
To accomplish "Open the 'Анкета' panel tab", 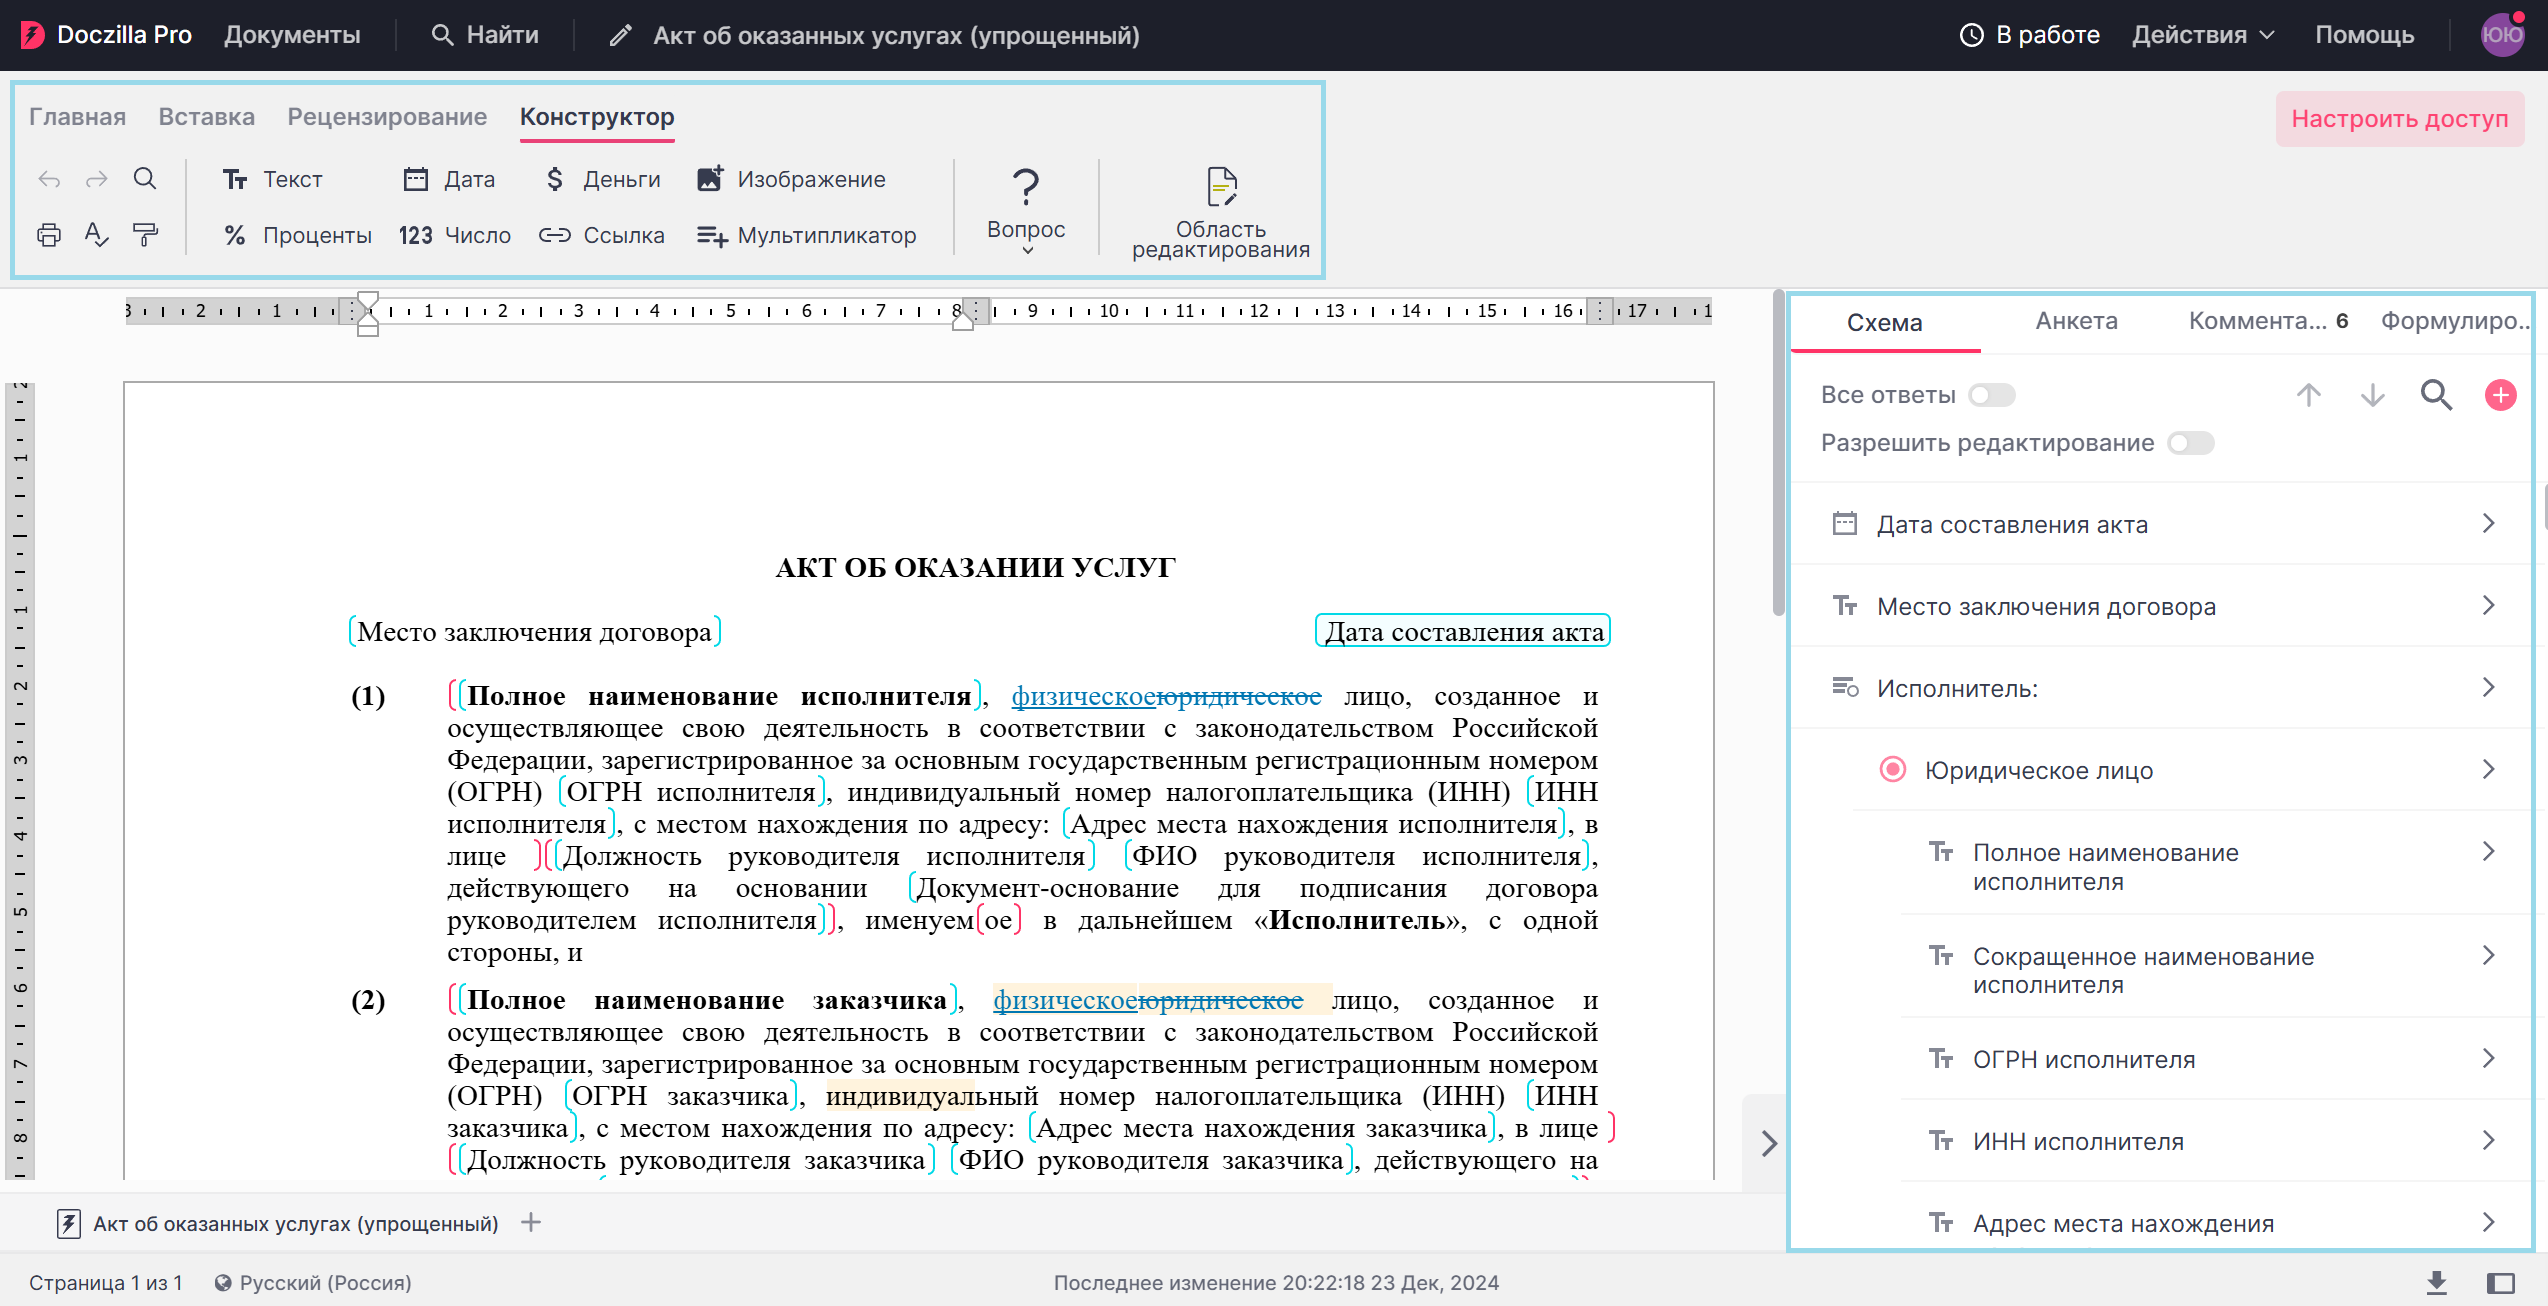I will click(2076, 321).
